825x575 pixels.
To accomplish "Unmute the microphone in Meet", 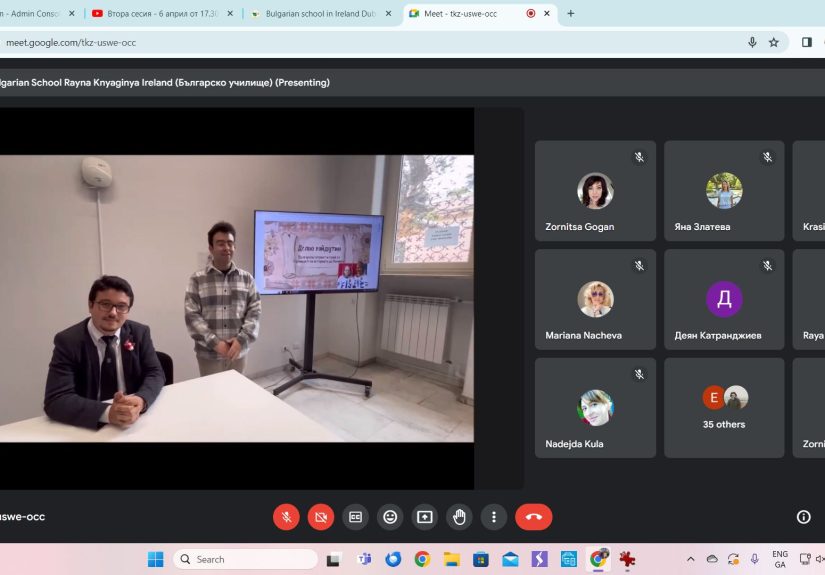I will [x=286, y=517].
